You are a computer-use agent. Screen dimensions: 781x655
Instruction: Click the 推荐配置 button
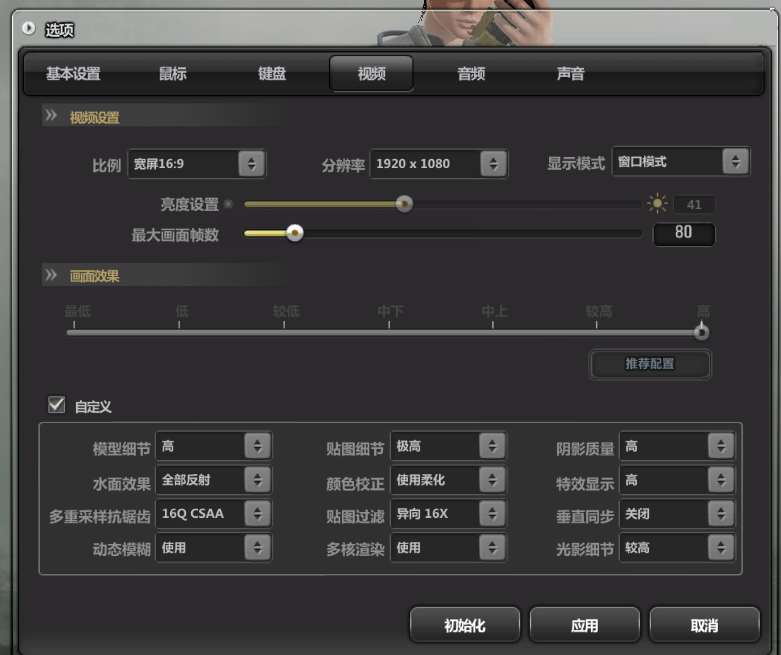point(650,364)
